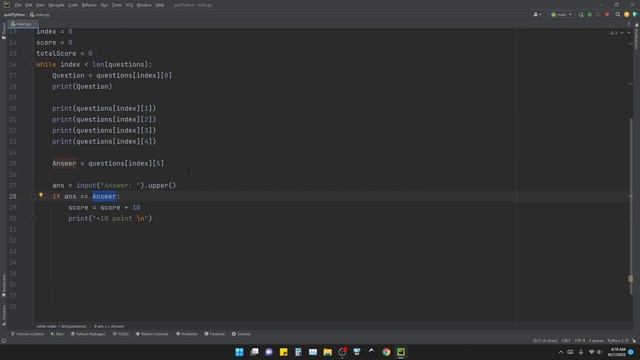The width and height of the screenshot is (640, 360).
Task: Click the taskbar clock and date
Action: click(x=617, y=352)
